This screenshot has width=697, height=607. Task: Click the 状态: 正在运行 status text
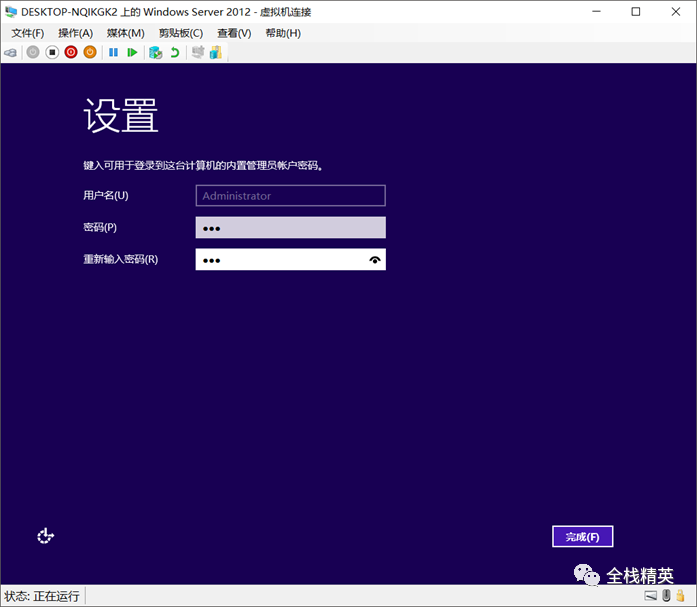click(42, 596)
